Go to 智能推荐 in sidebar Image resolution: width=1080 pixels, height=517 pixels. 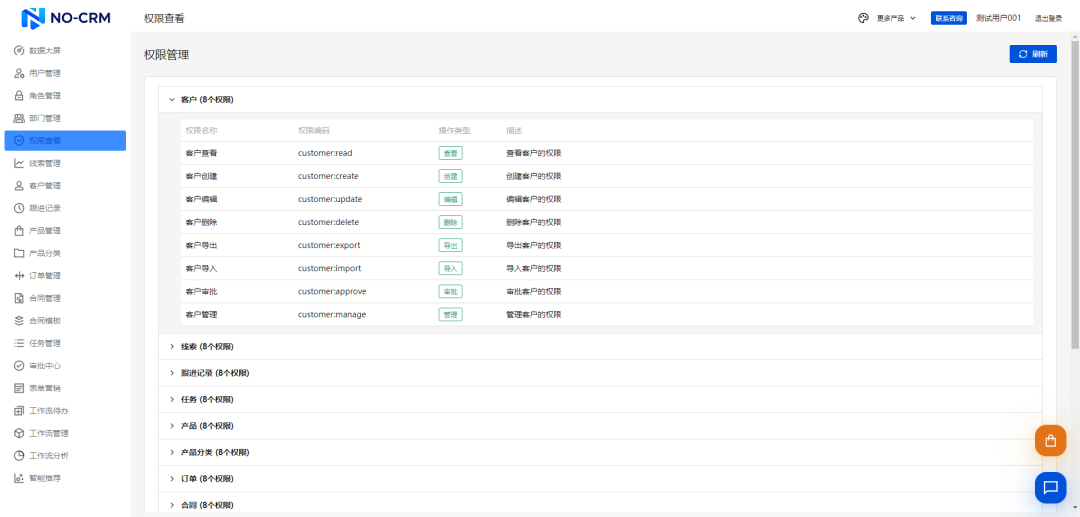coord(65,478)
